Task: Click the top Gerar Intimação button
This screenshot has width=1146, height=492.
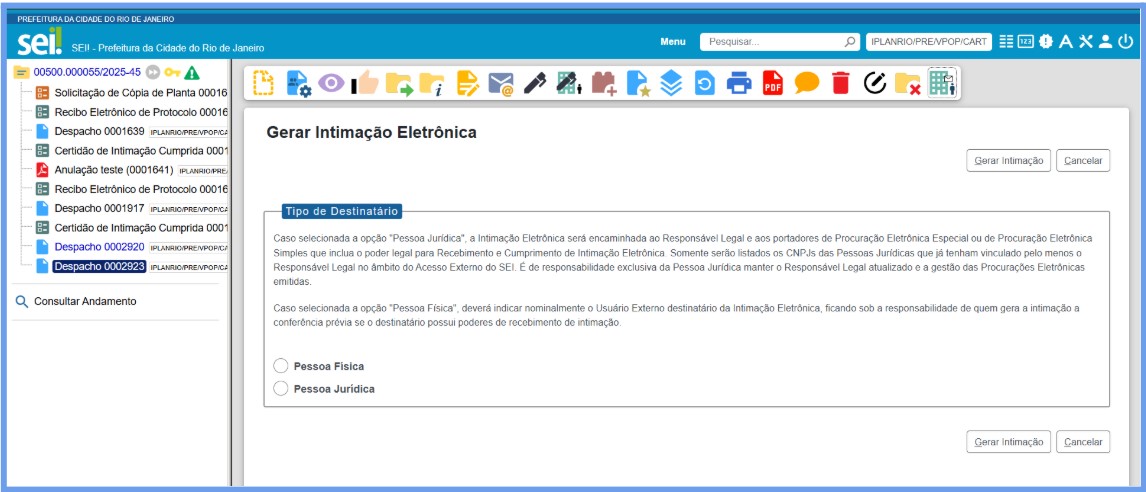Action: [1008, 161]
